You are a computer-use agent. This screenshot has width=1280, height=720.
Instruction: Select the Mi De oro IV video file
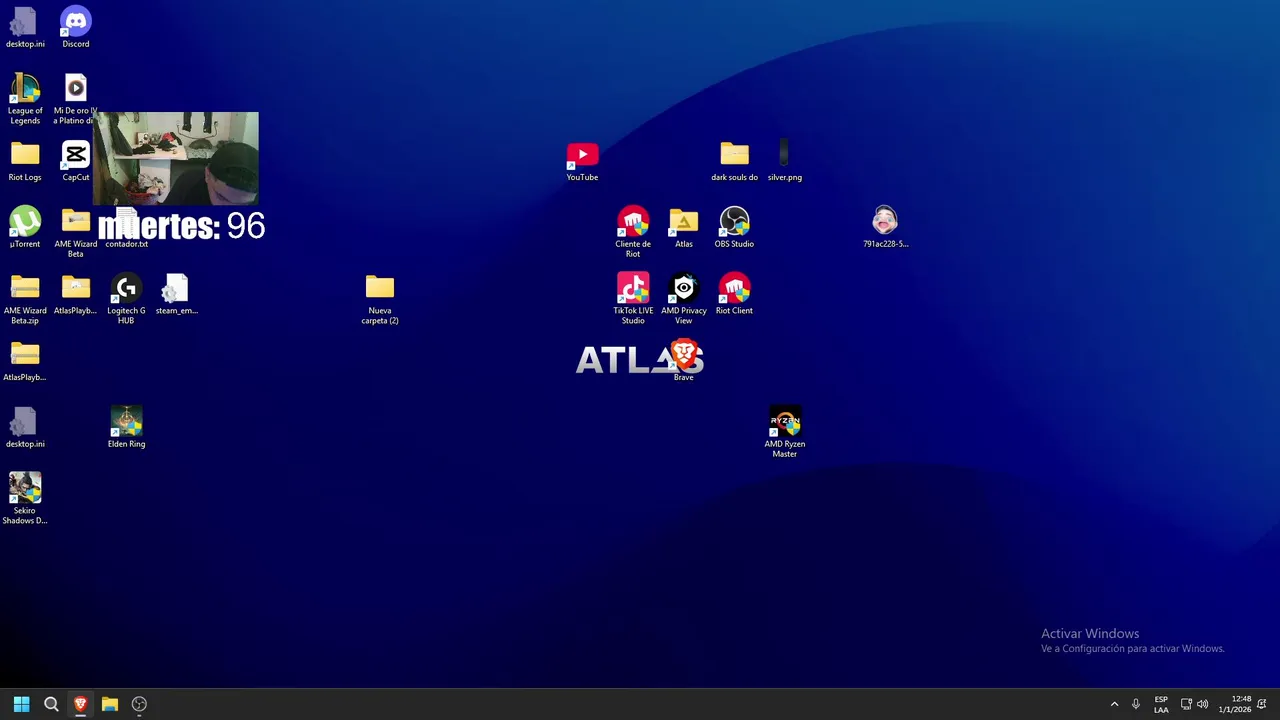click(x=76, y=99)
